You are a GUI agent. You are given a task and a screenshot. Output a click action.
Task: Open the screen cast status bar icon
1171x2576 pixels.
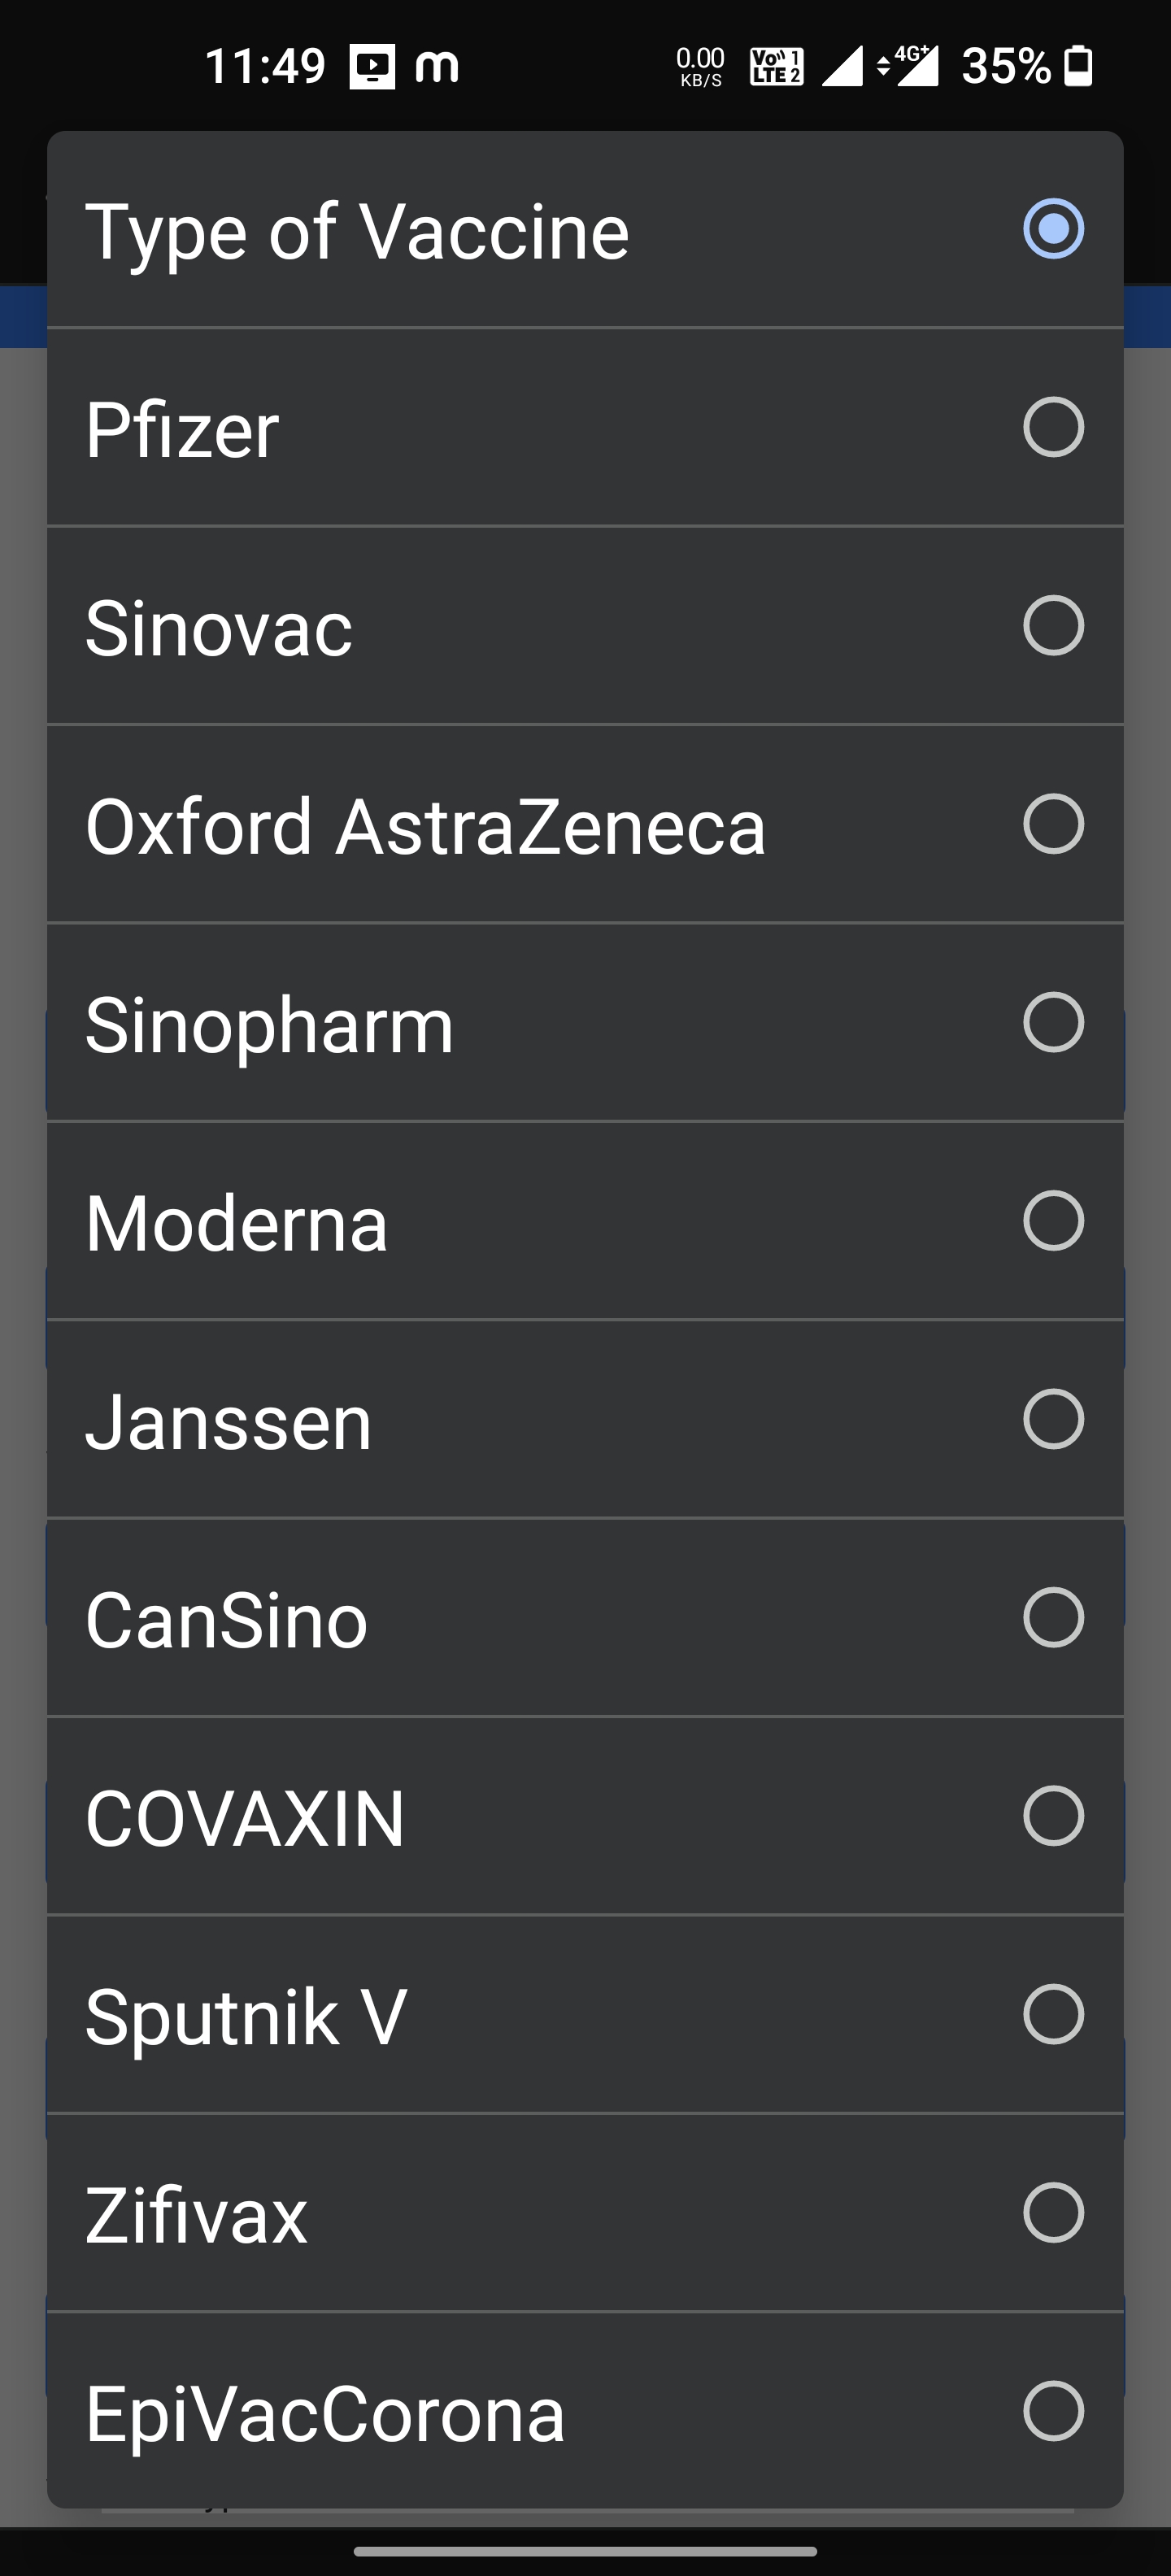coord(372,67)
